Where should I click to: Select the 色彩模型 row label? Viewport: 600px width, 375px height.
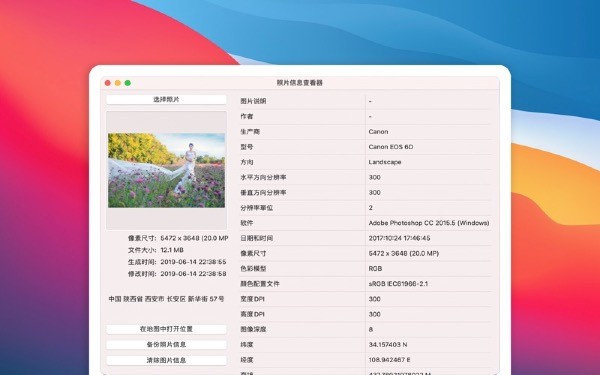coord(253,269)
